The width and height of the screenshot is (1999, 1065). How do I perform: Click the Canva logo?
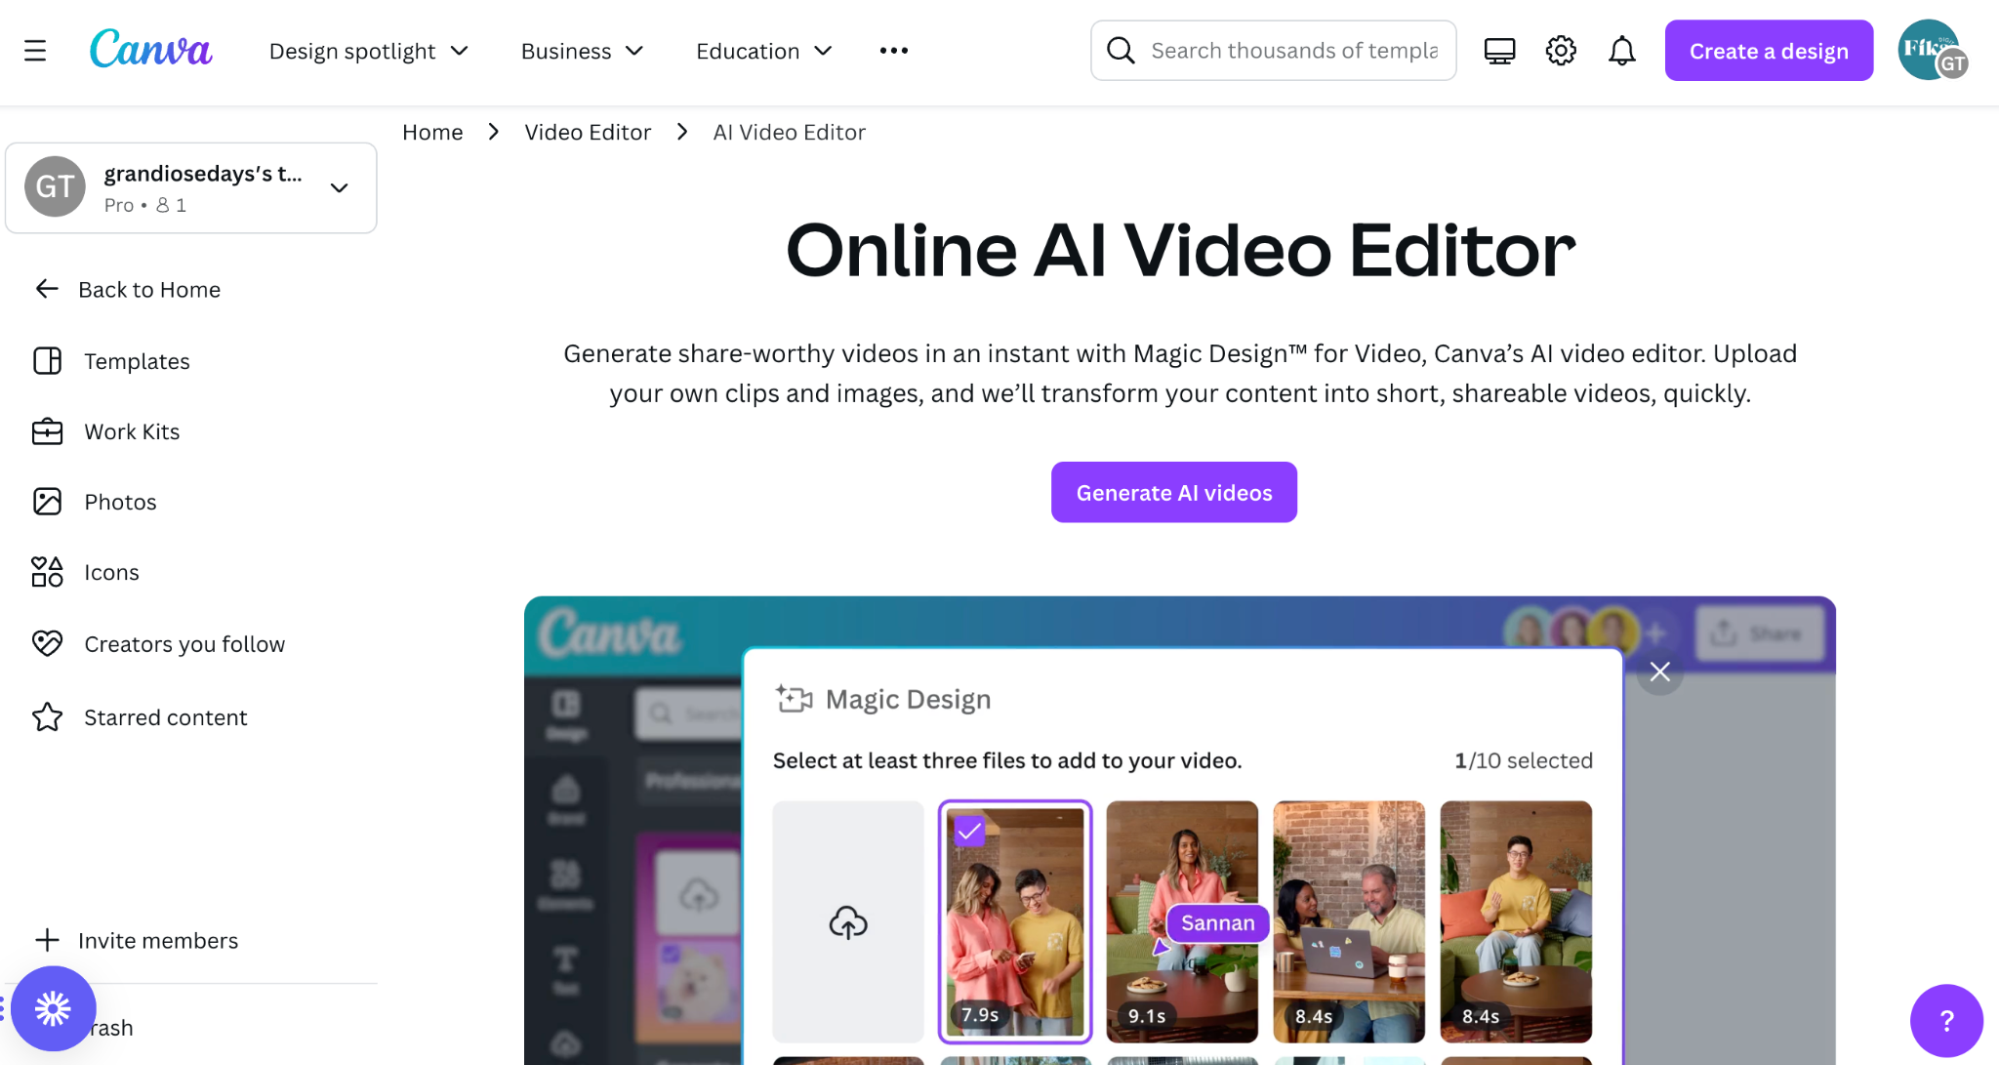(x=150, y=49)
